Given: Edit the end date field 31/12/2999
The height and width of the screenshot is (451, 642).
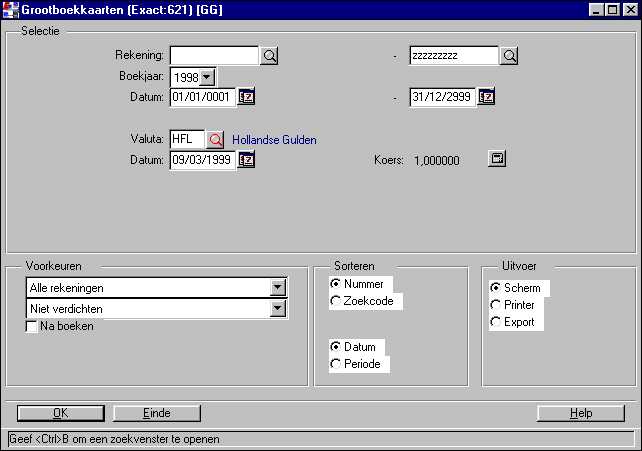Looking at the screenshot, I should pos(443,97).
